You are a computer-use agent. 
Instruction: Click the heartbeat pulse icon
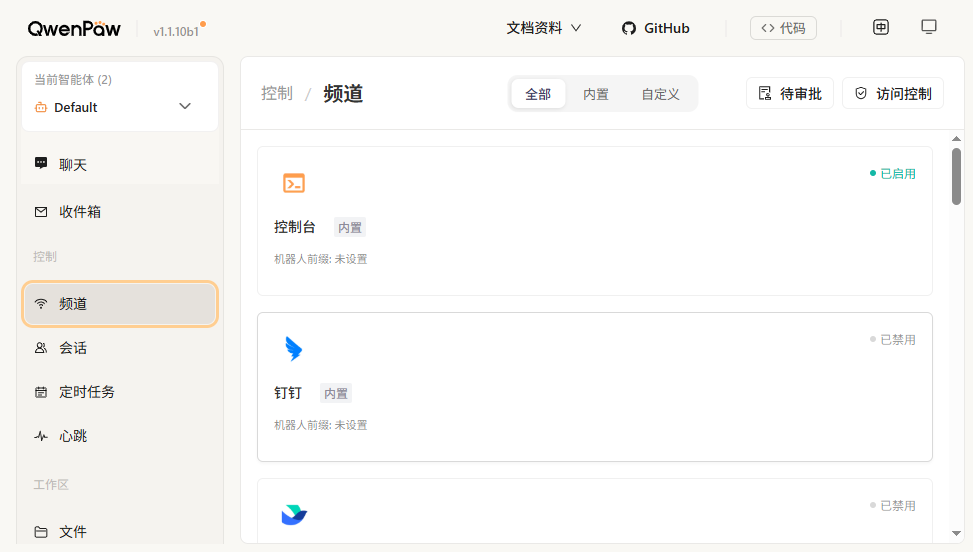41,436
